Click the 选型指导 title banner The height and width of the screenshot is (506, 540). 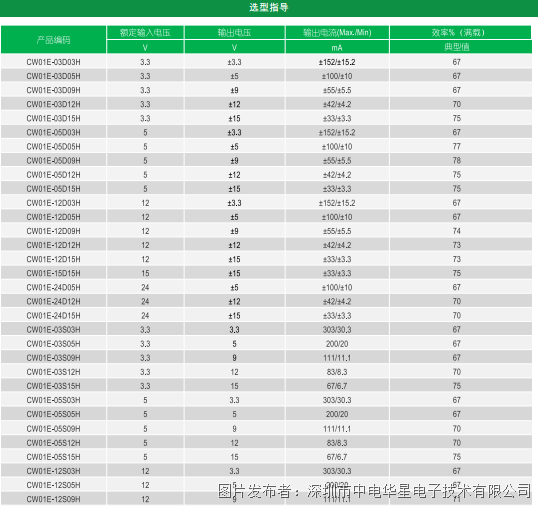(x=269, y=8)
